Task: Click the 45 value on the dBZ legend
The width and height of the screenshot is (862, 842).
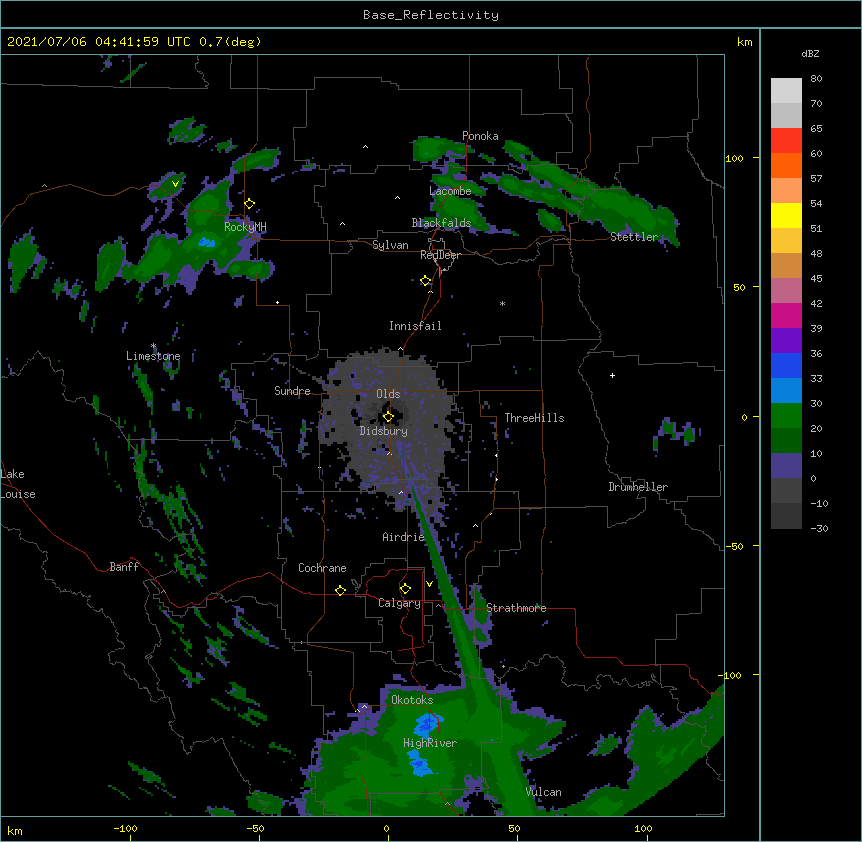Action: click(816, 279)
